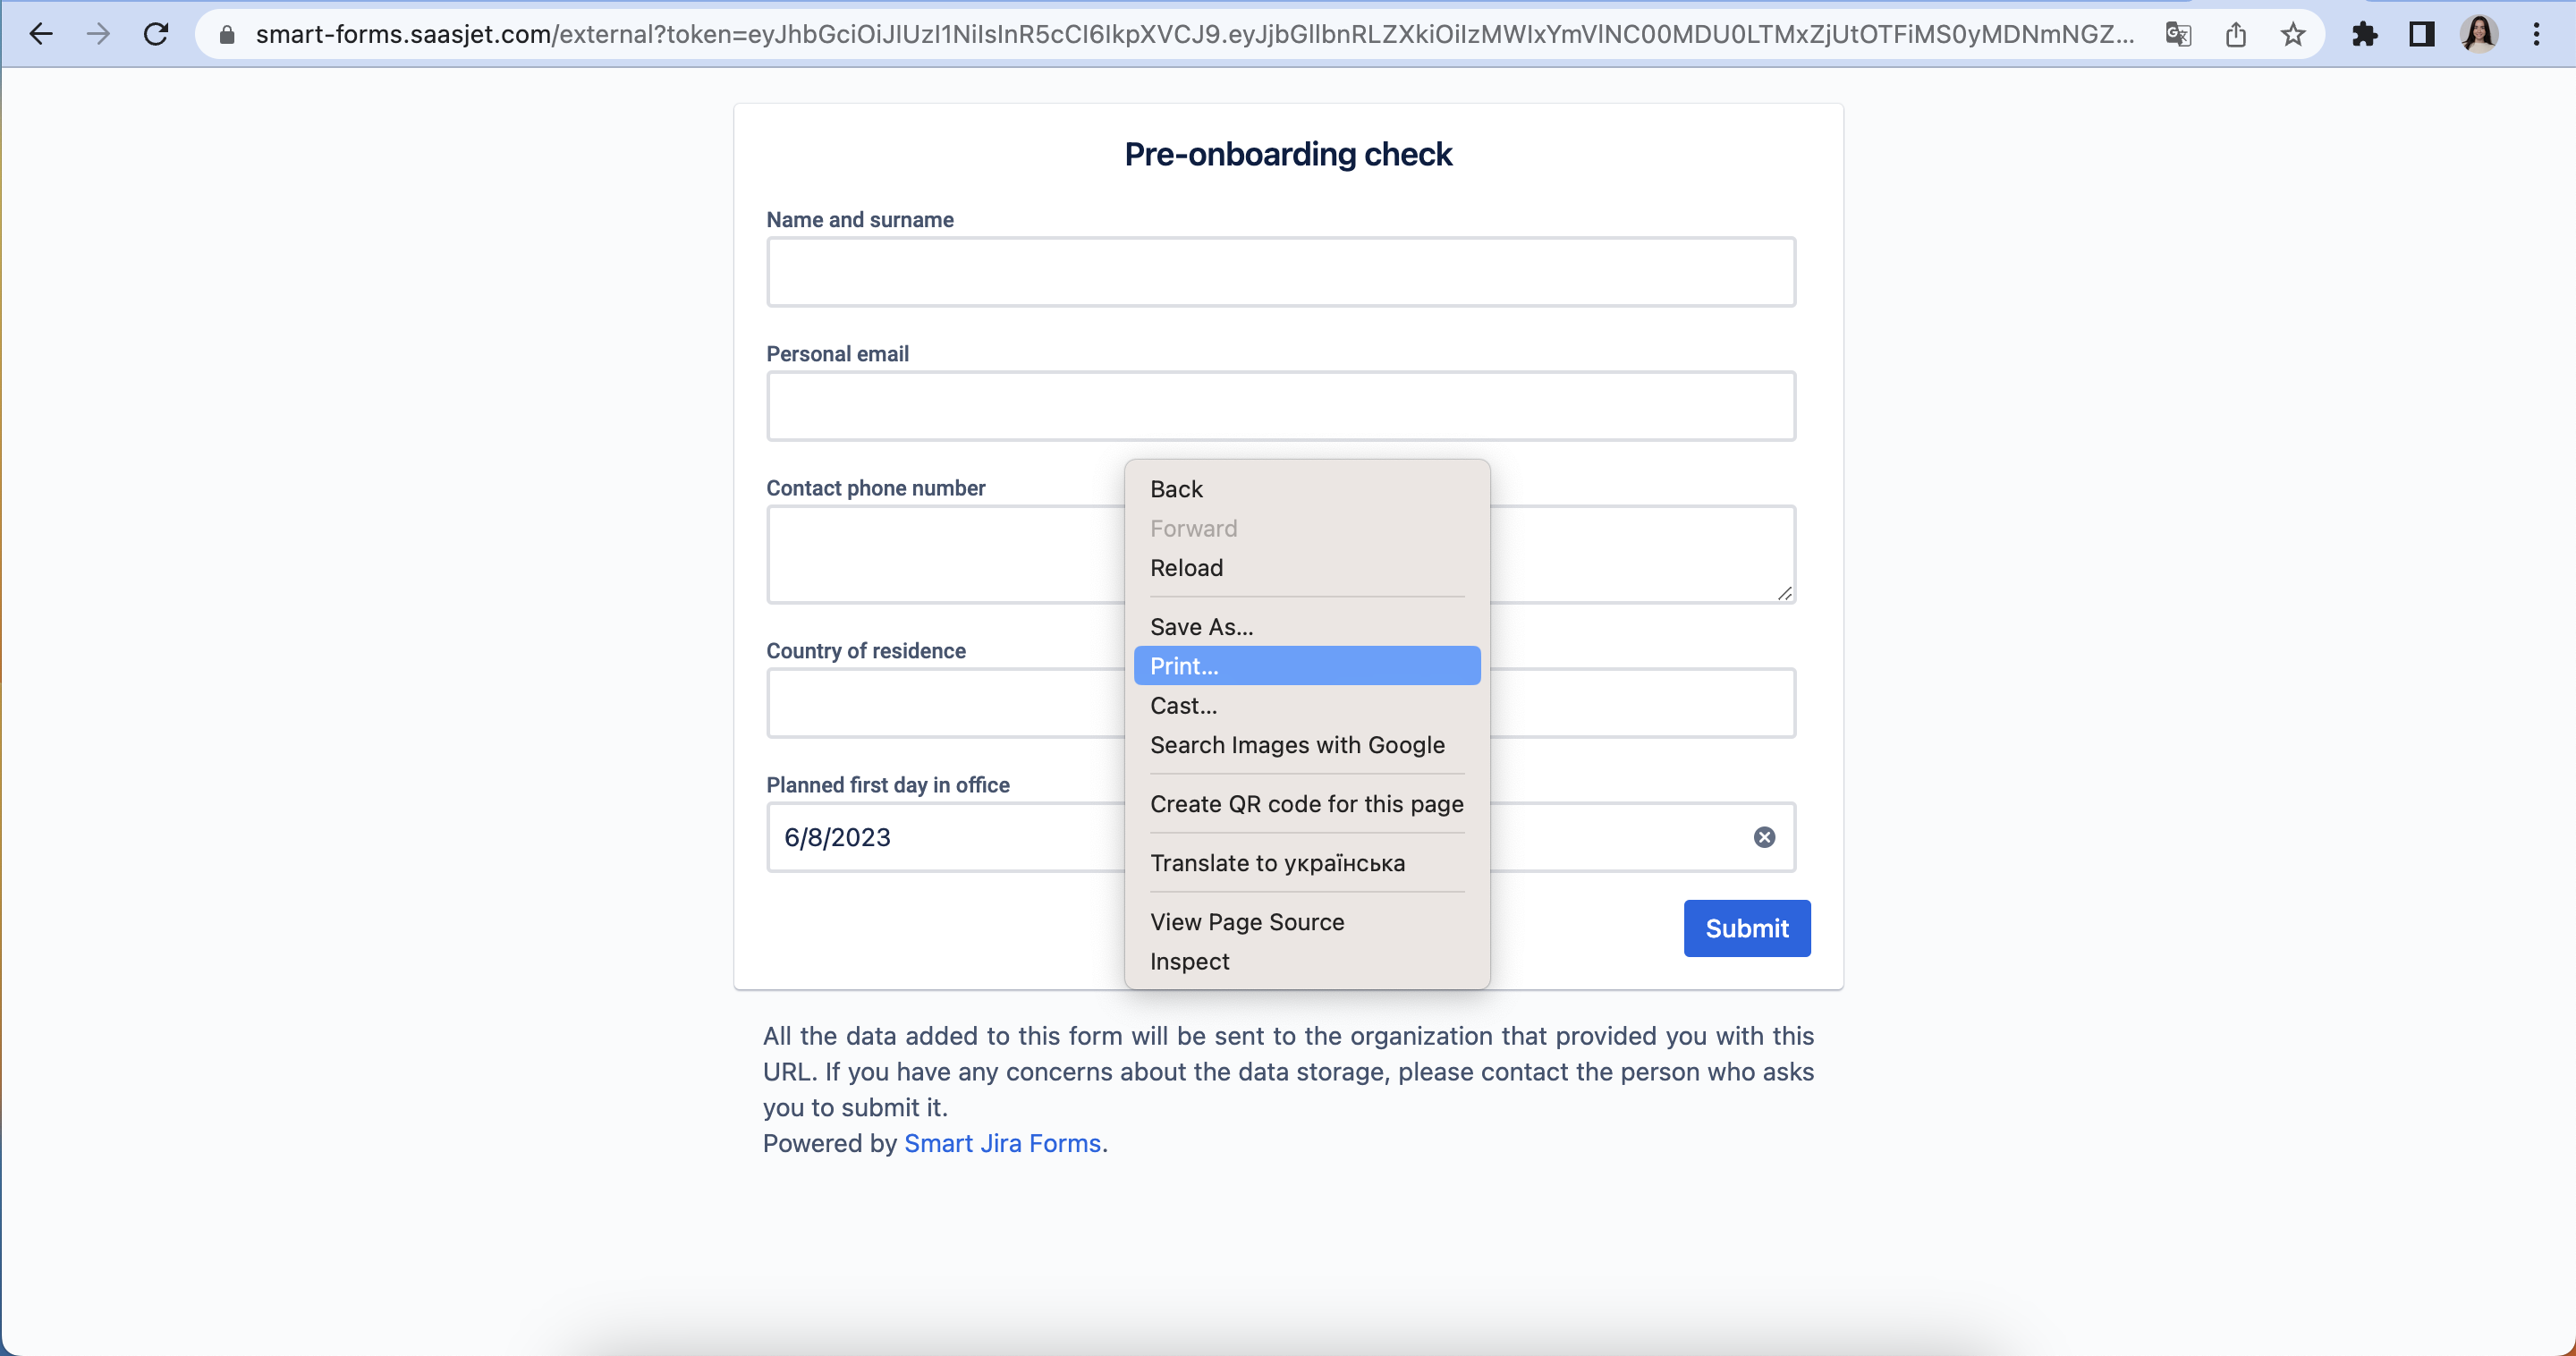Image resolution: width=2576 pixels, height=1356 pixels.
Task: Reload the page with the toolbar icon
Action: click(x=156, y=34)
